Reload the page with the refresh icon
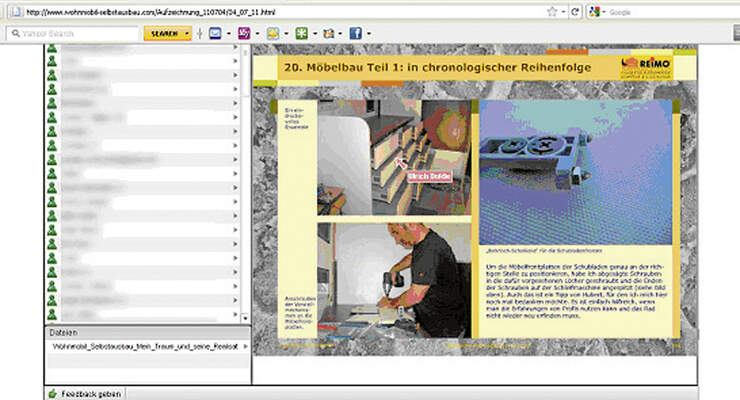The width and height of the screenshot is (740, 400). (575, 12)
